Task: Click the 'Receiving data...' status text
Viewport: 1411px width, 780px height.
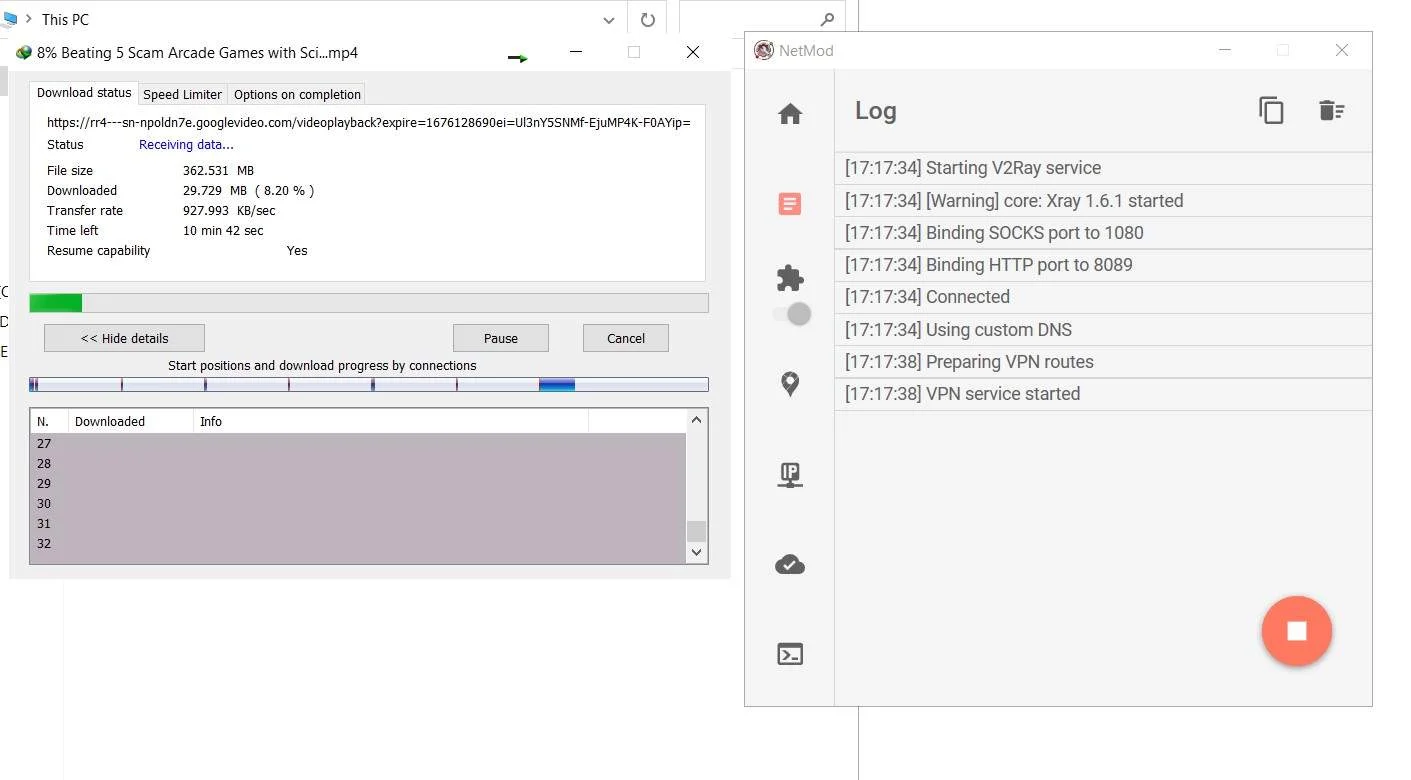Action: [x=186, y=145]
